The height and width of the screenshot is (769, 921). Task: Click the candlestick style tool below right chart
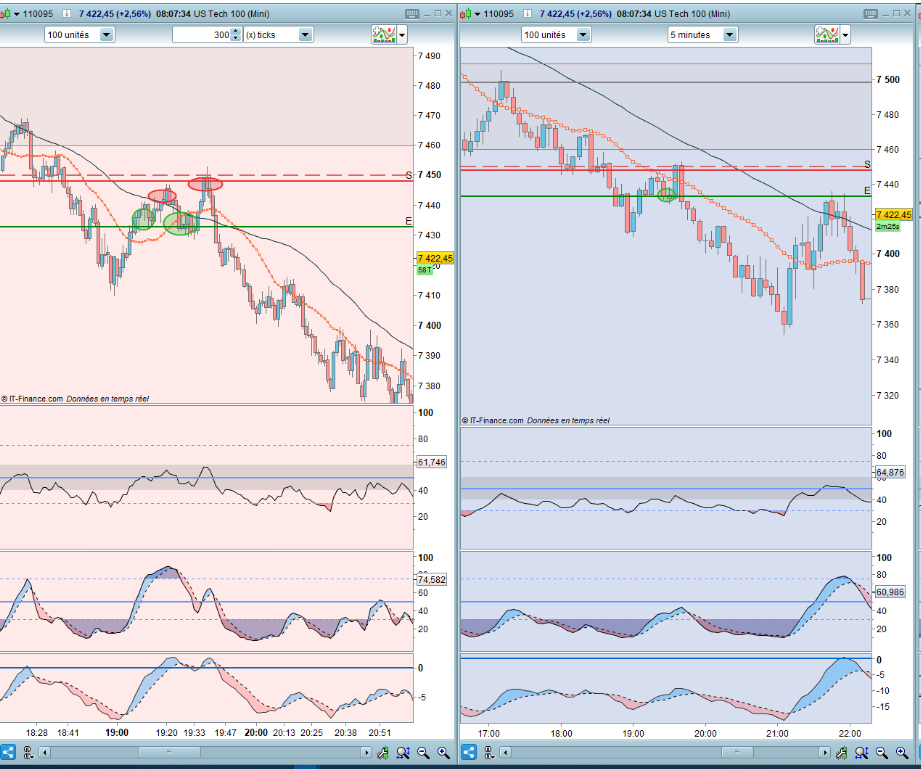(842, 752)
